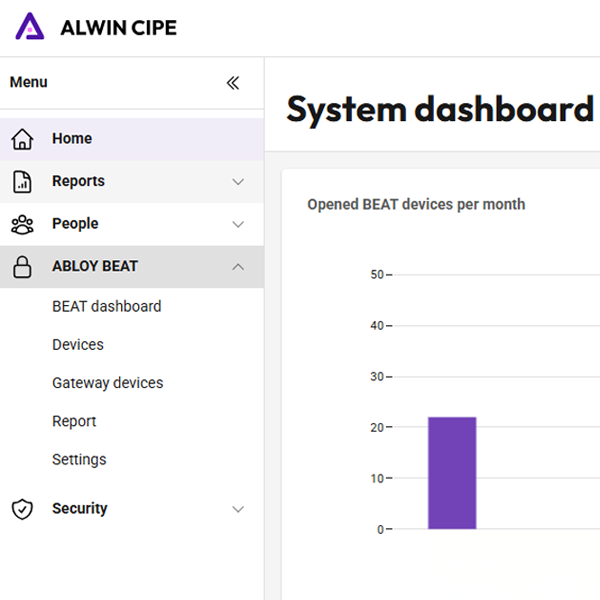Click the System dashboard heading
Screen dimensions: 600x600
pyautogui.click(x=440, y=110)
